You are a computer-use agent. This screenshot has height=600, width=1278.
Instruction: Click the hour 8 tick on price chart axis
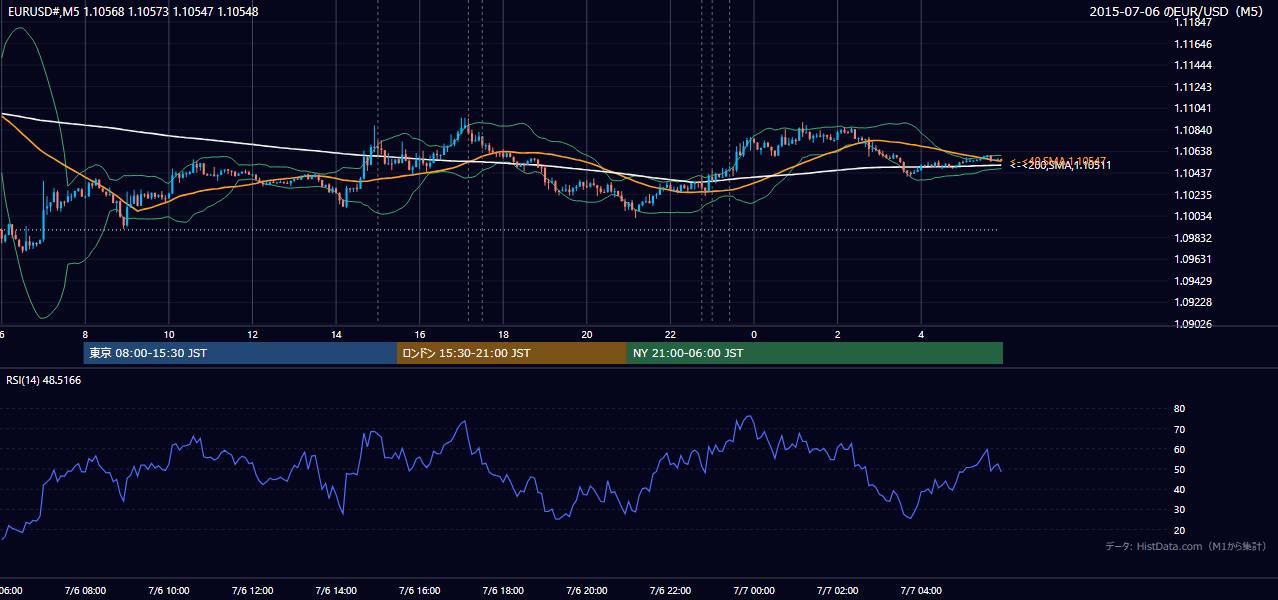[x=85, y=334]
